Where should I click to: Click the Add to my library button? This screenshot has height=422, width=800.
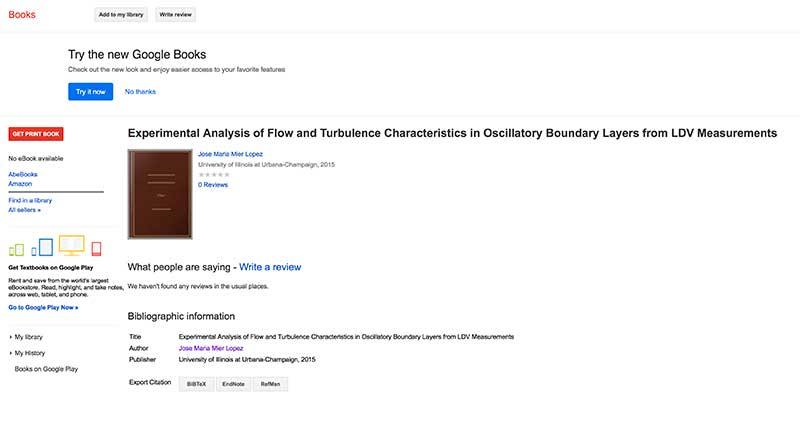(x=121, y=15)
